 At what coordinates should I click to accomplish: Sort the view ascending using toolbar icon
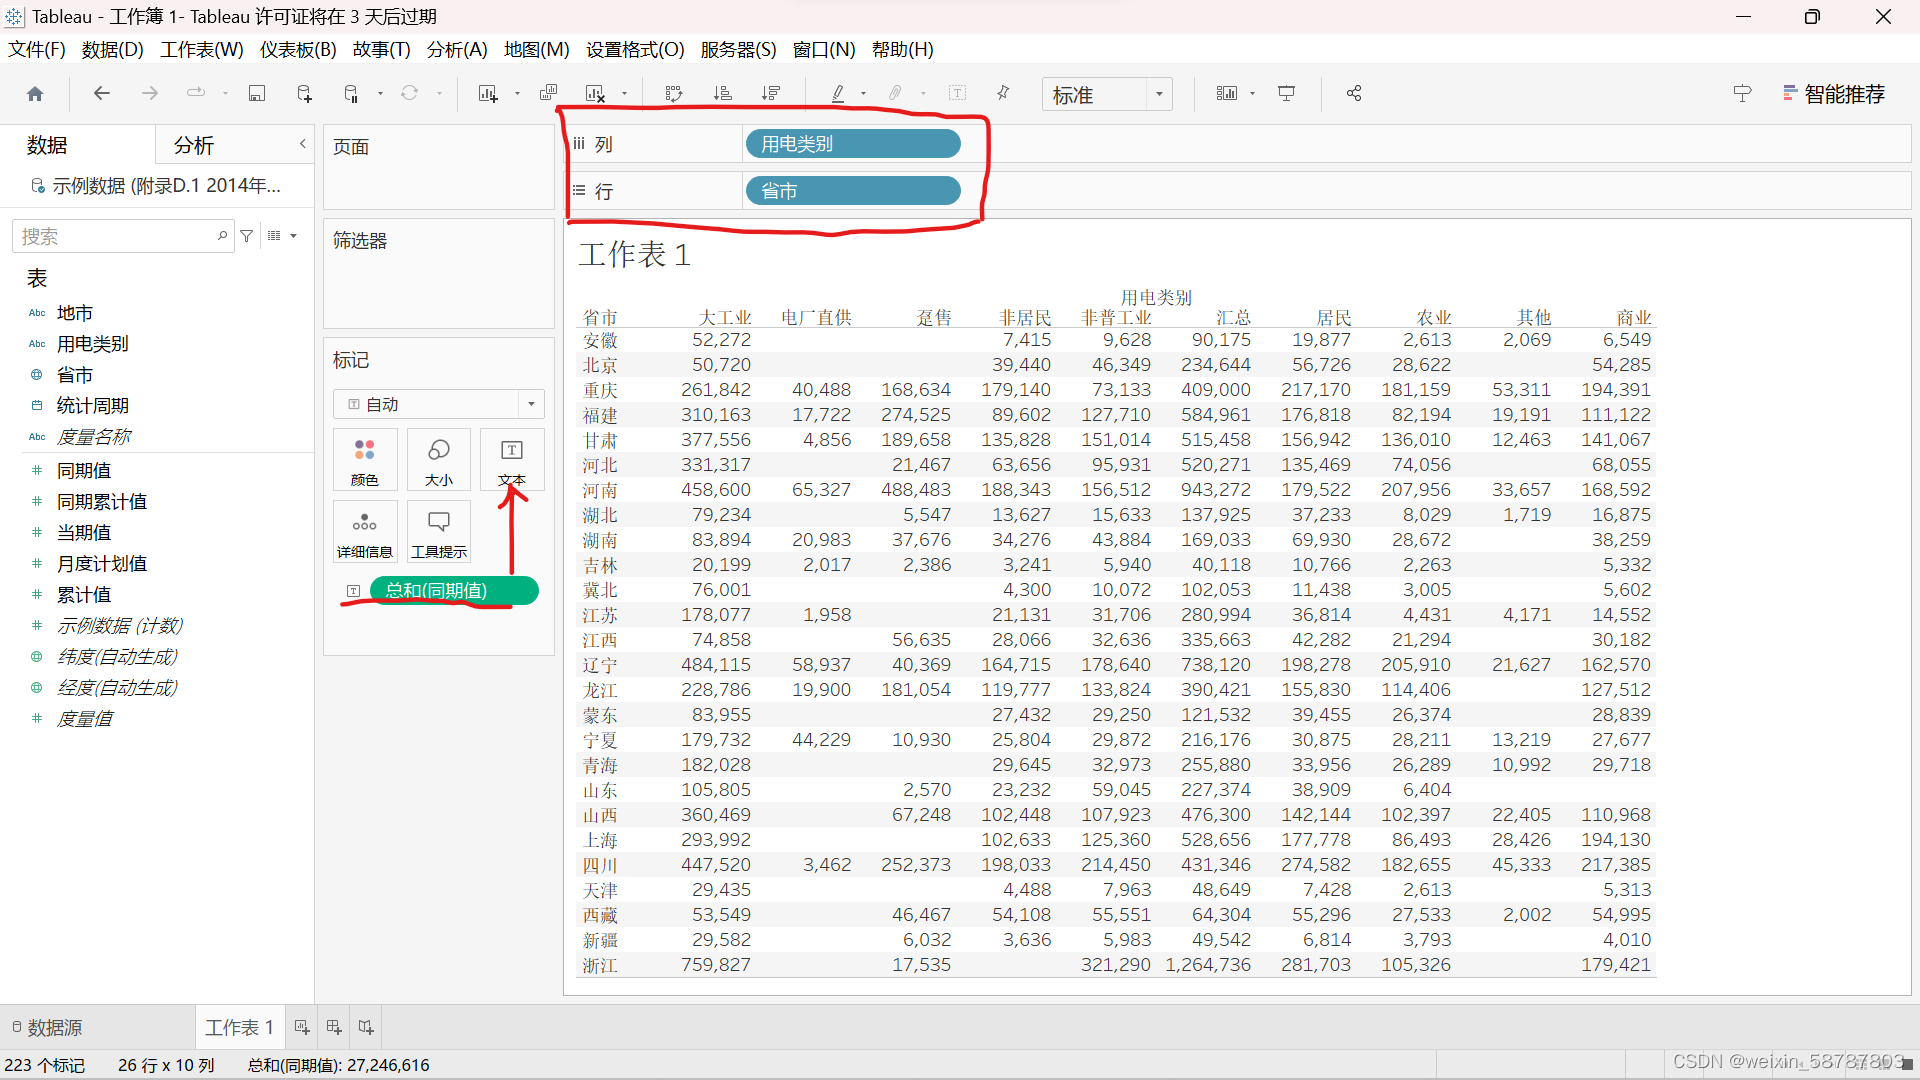click(722, 92)
